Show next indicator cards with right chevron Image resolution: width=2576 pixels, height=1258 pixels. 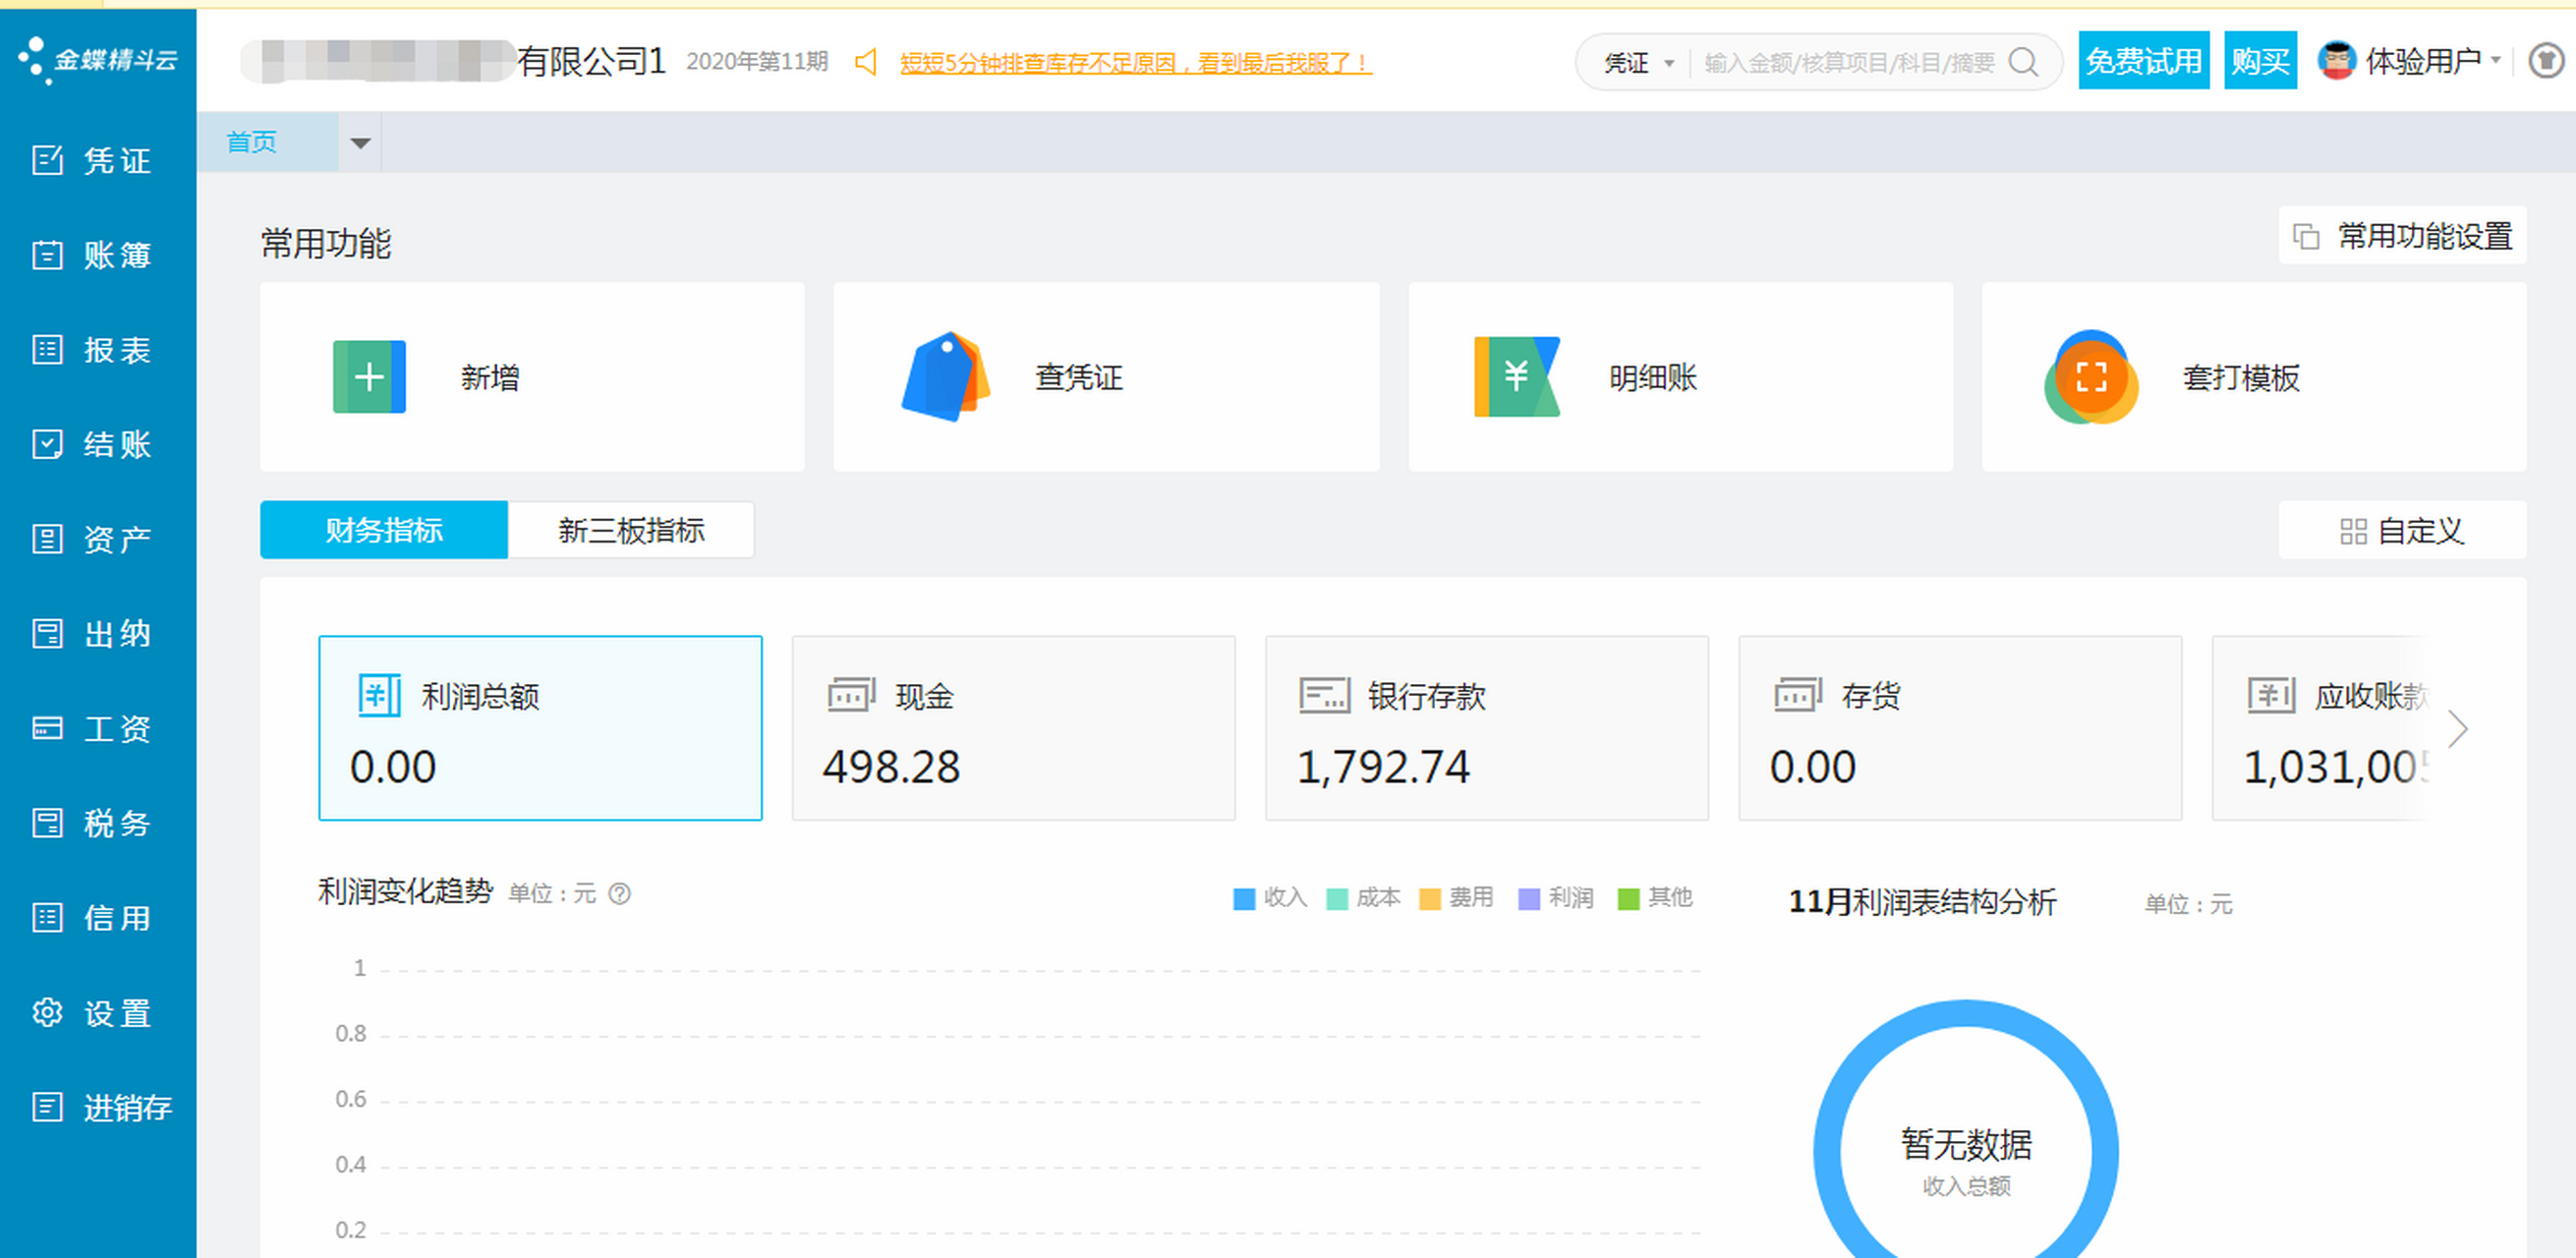point(2458,729)
